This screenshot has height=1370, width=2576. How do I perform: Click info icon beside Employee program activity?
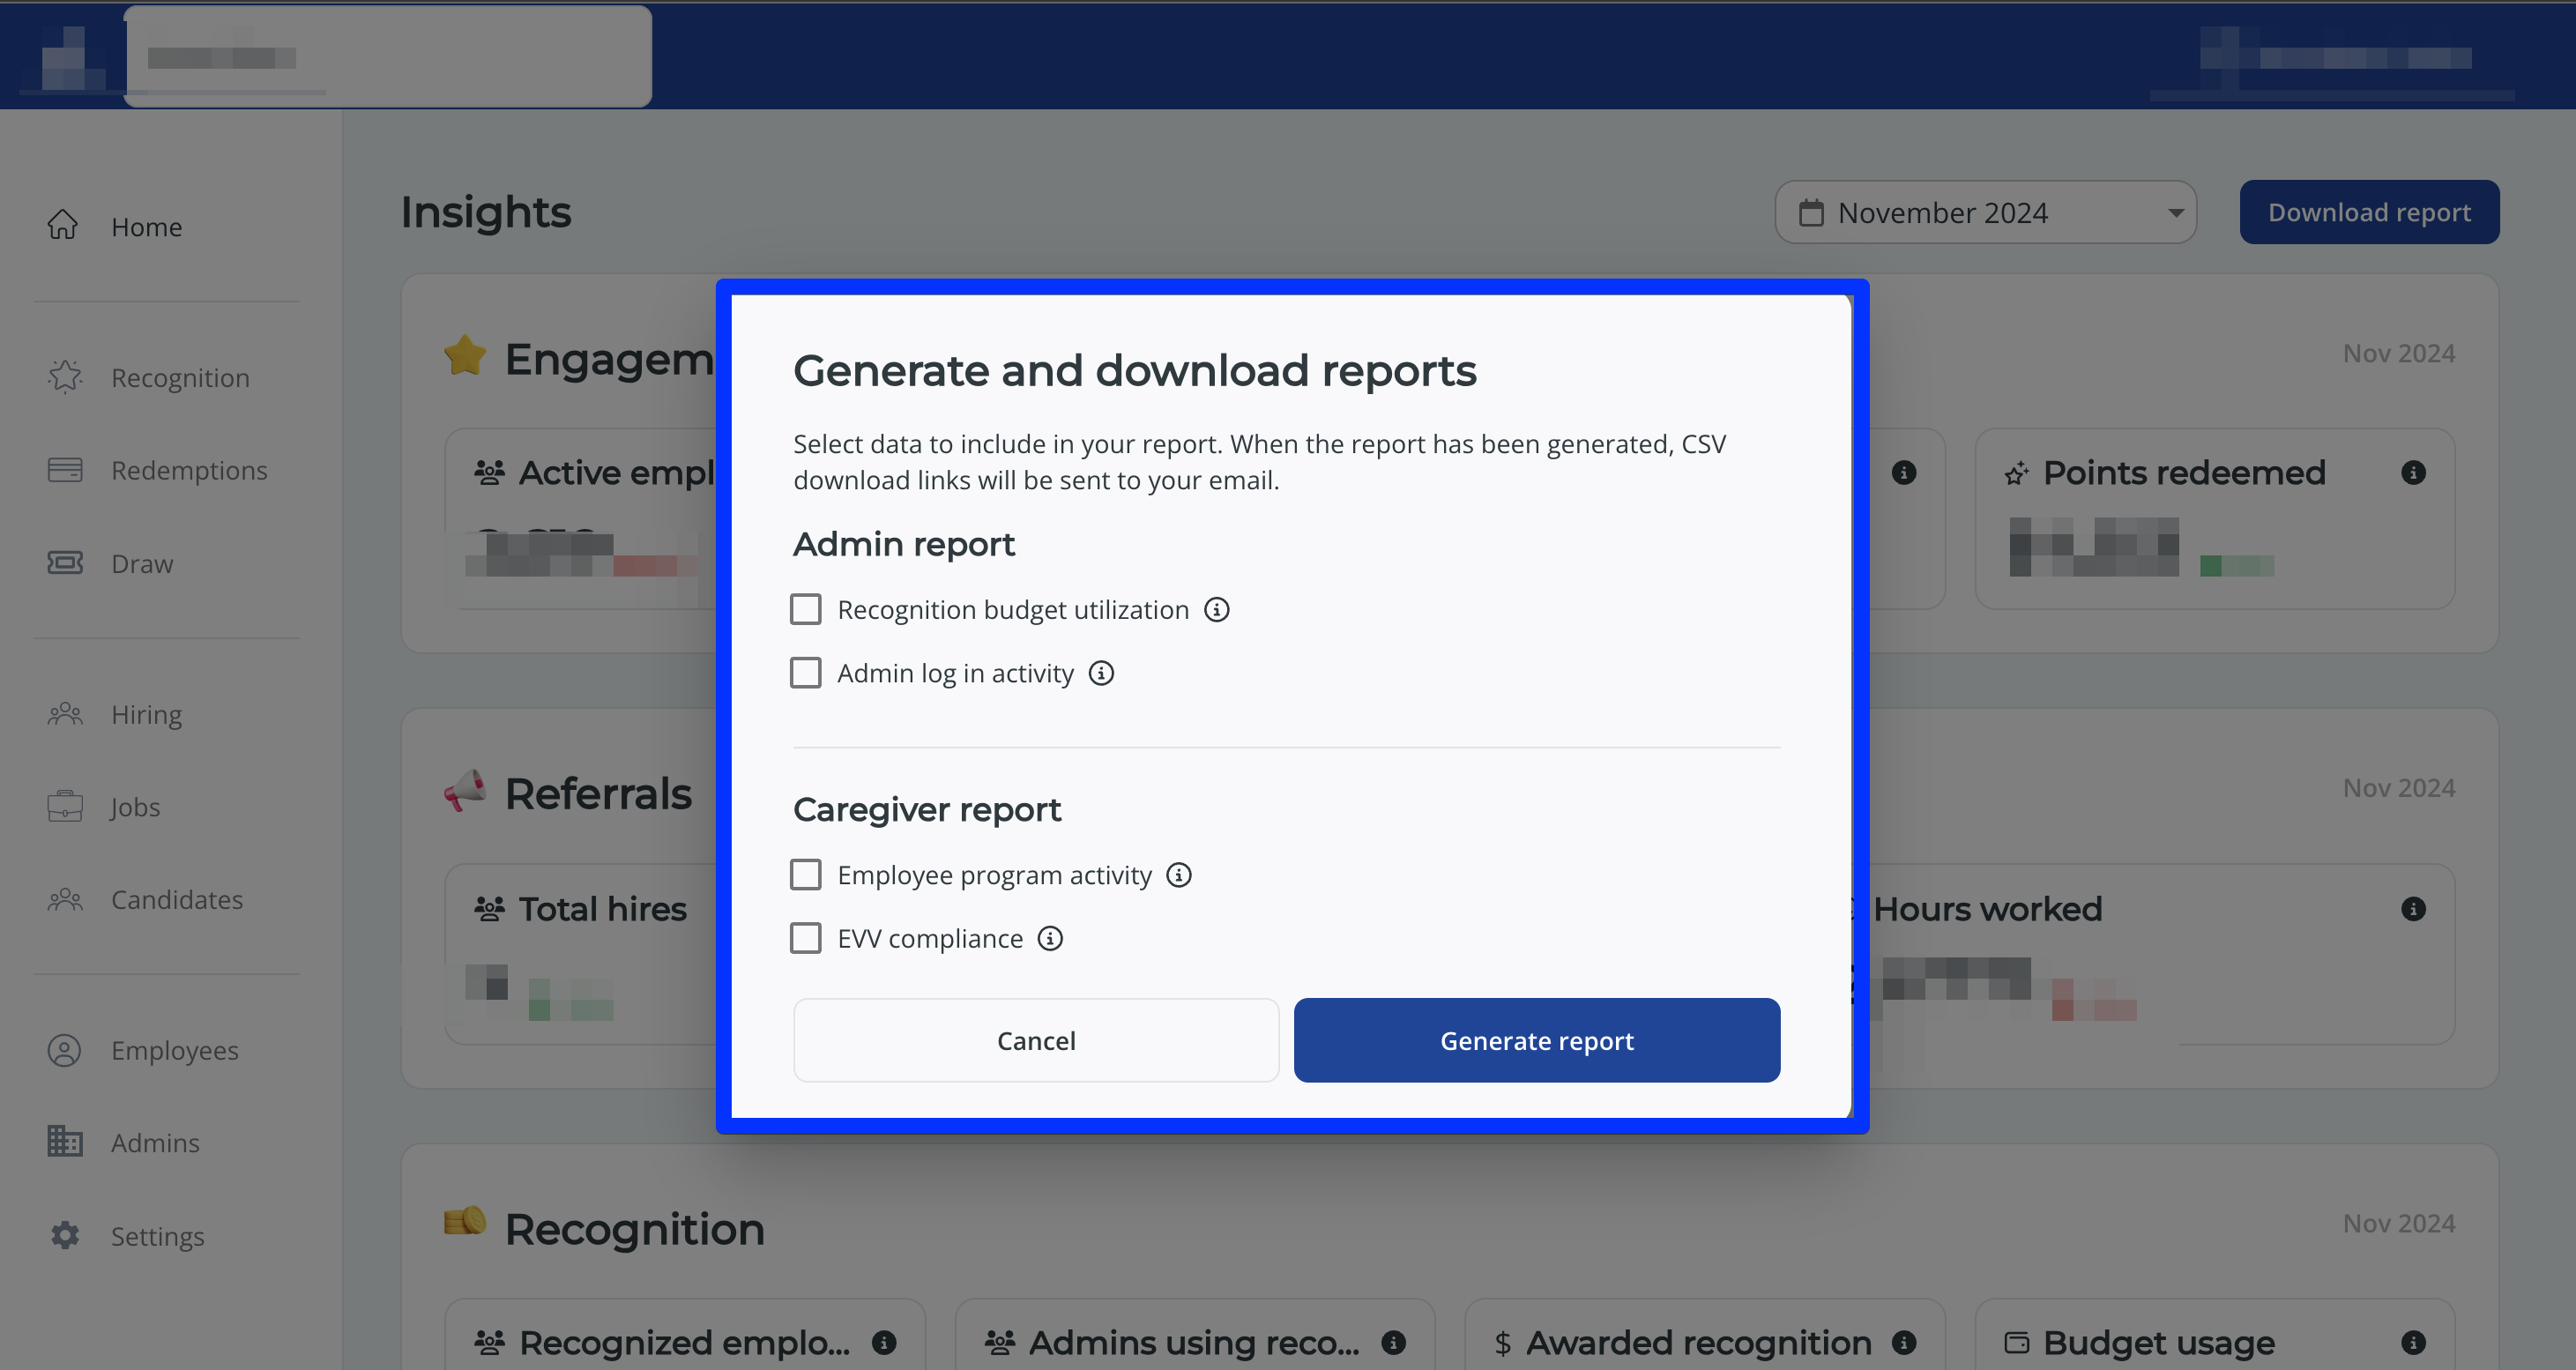point(1179,875)
